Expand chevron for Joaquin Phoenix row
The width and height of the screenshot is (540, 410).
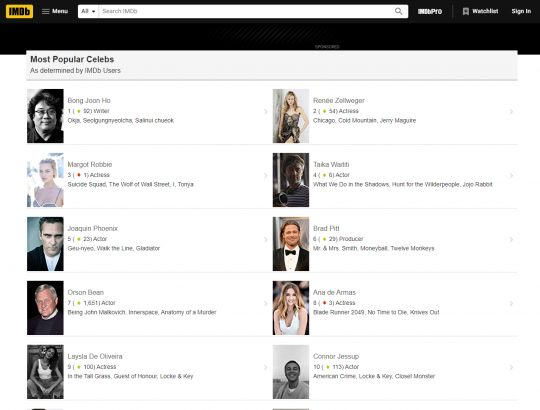click(266, 240)
